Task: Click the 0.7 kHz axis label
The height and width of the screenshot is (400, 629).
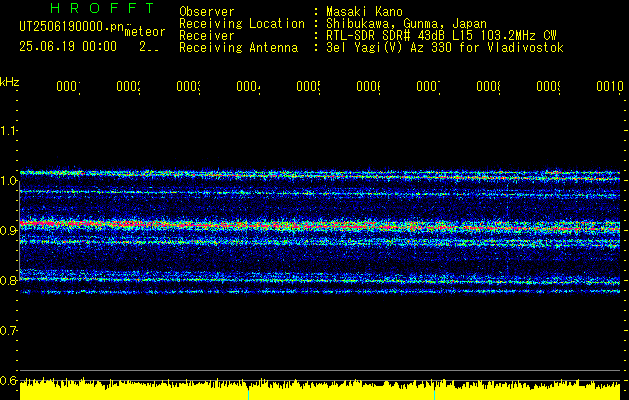Action: [x=8, y=331]
